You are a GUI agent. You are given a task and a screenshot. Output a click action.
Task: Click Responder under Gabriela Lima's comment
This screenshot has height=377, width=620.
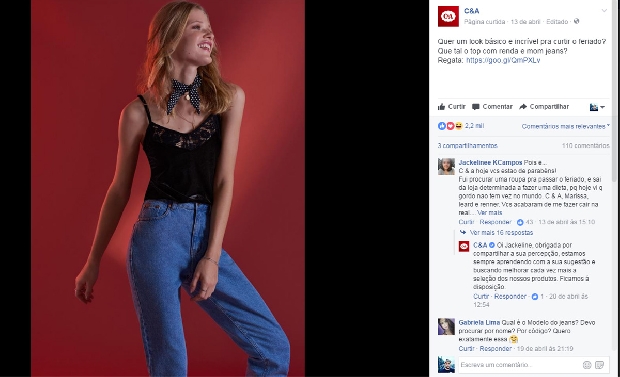coord(495,349)
